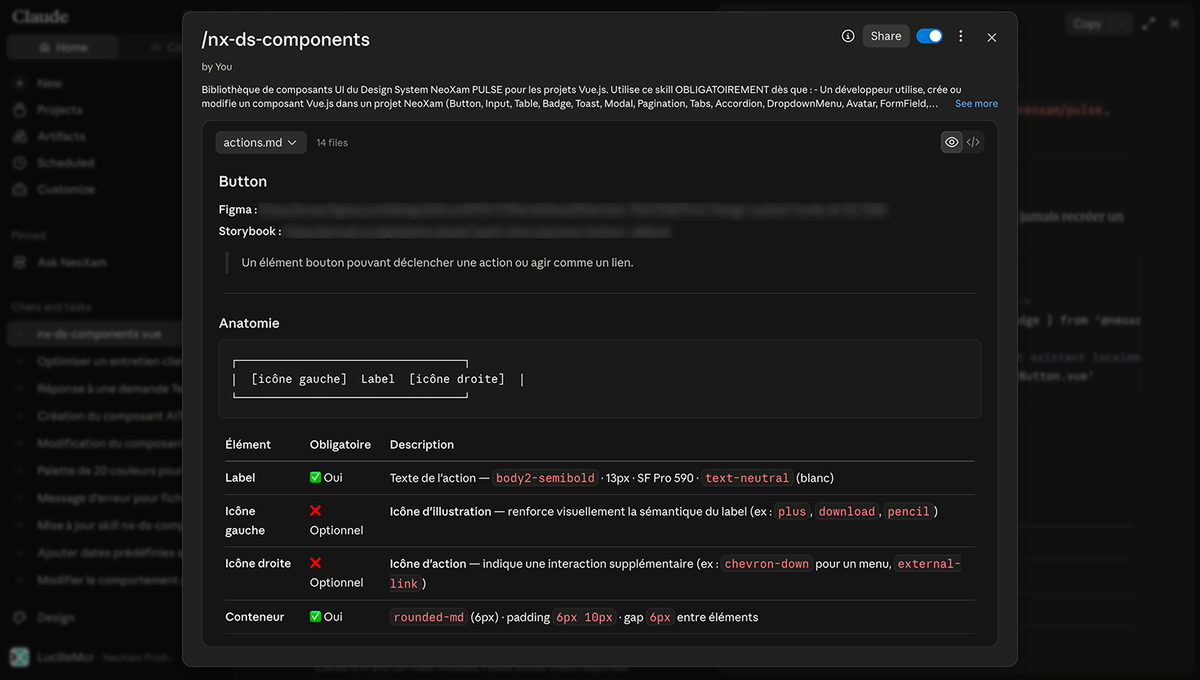The width and height of the screenshot is (1200, 680).
Task: Click the rounded-md code chip
Action: 429,617
